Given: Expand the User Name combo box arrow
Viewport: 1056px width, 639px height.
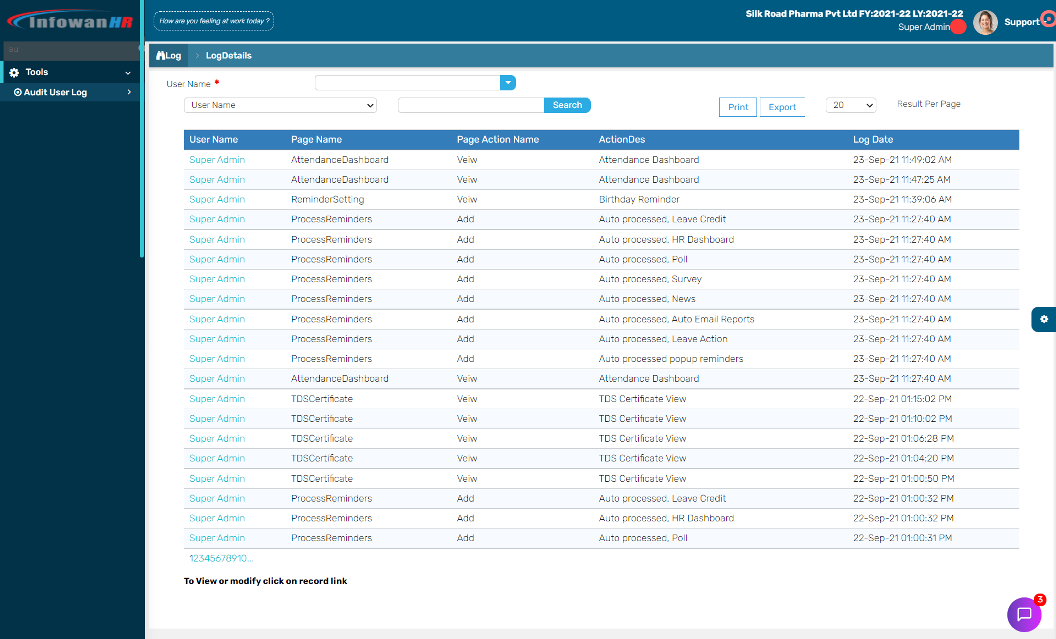Looking at the screenshot, I should click(x=507, y=83).
